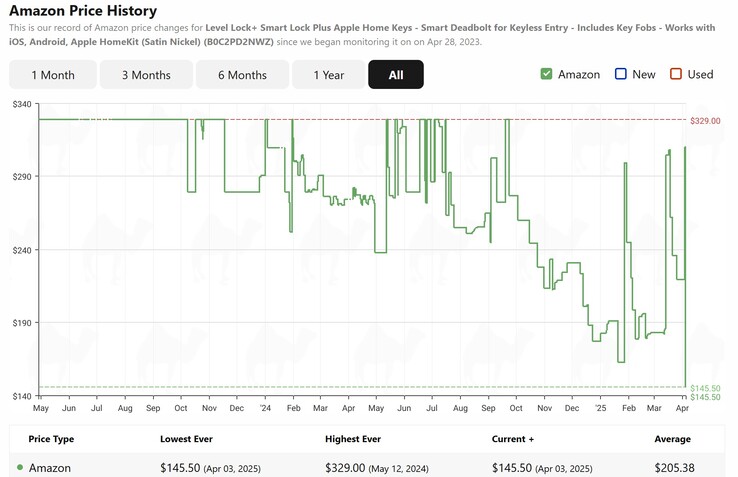Click the $205.38 average price value
The height and width of the screenshot is (477, 738).
(674, 468)
